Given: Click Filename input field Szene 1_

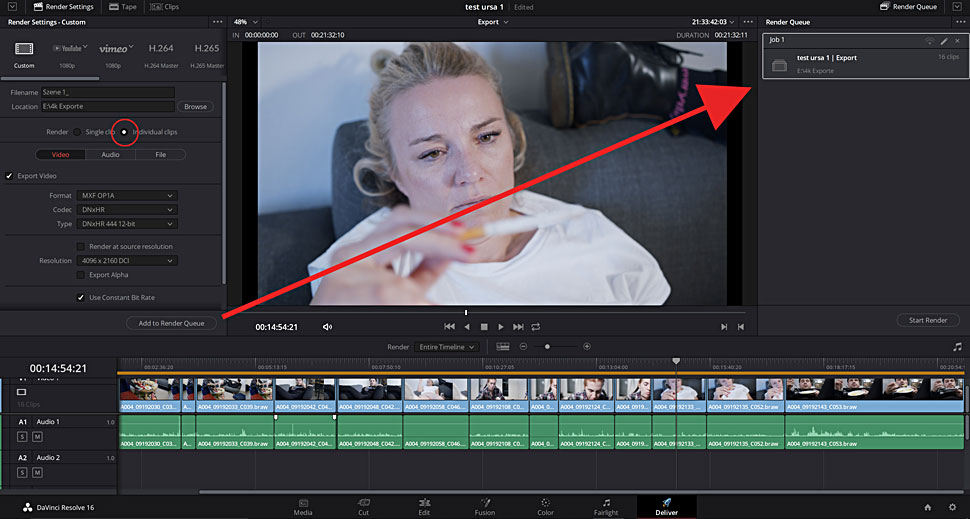Looking at the screenshot, I should click(108, 92).
